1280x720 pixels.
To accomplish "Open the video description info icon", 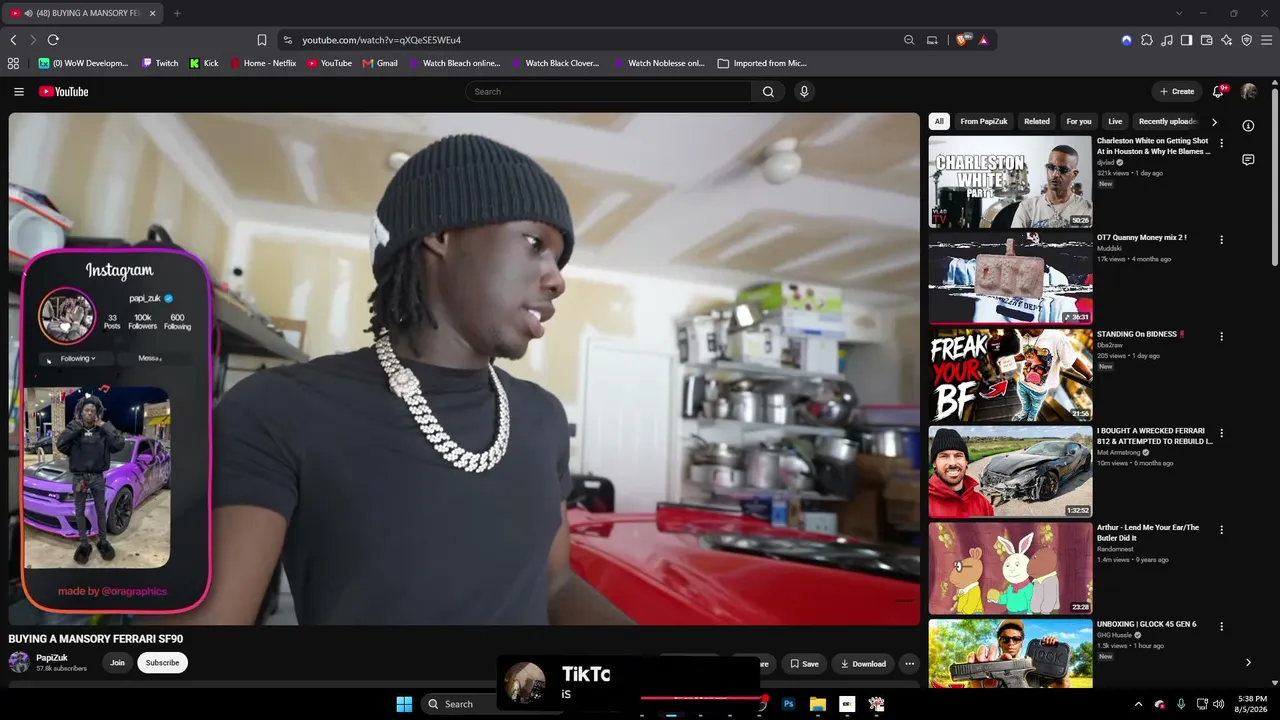I will coord(1248,126).
